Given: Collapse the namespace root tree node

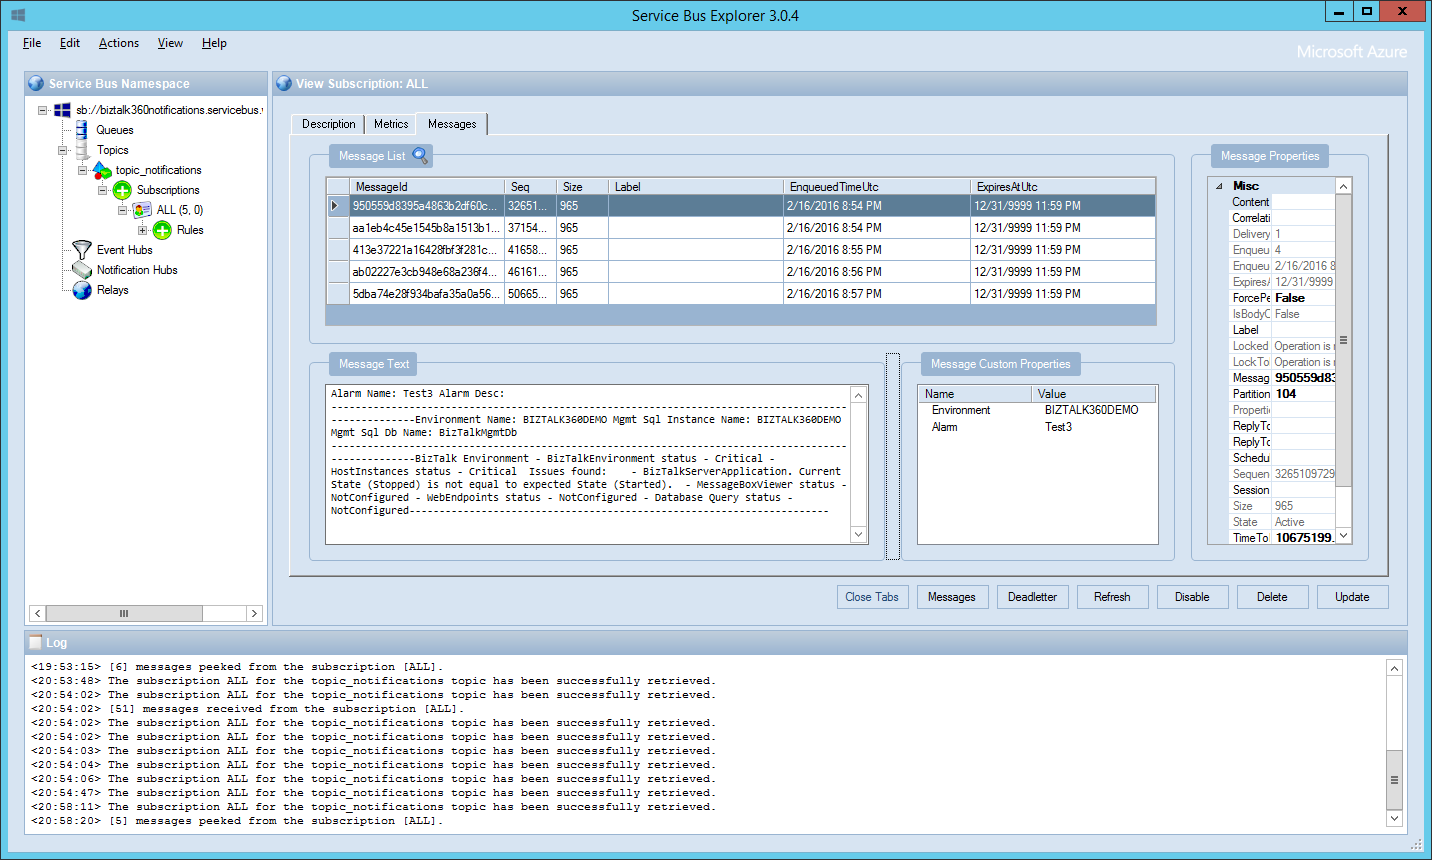Looking at the screenshot, I should point(43,110).
